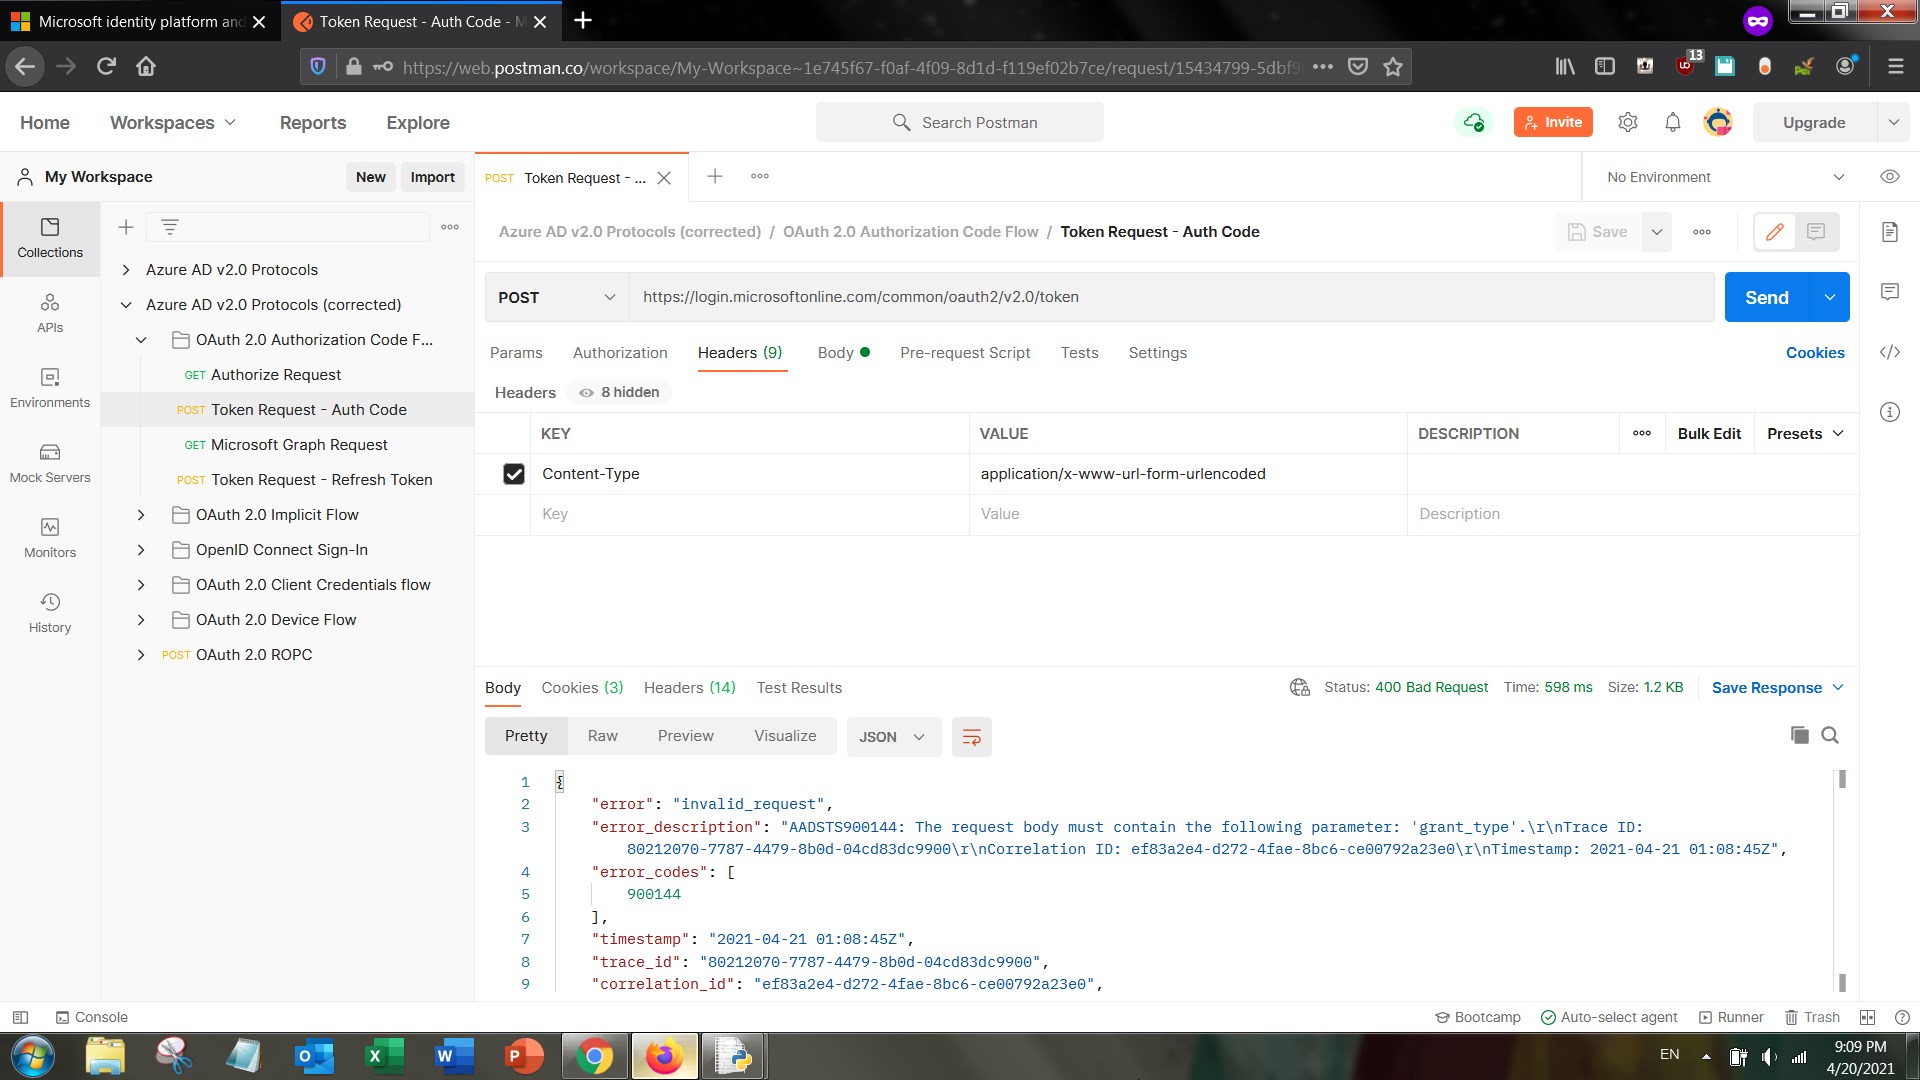This screenshot has height=1080, width=1920.
Task: Open the Monitors sidebar icon
Action: (50, 537)
